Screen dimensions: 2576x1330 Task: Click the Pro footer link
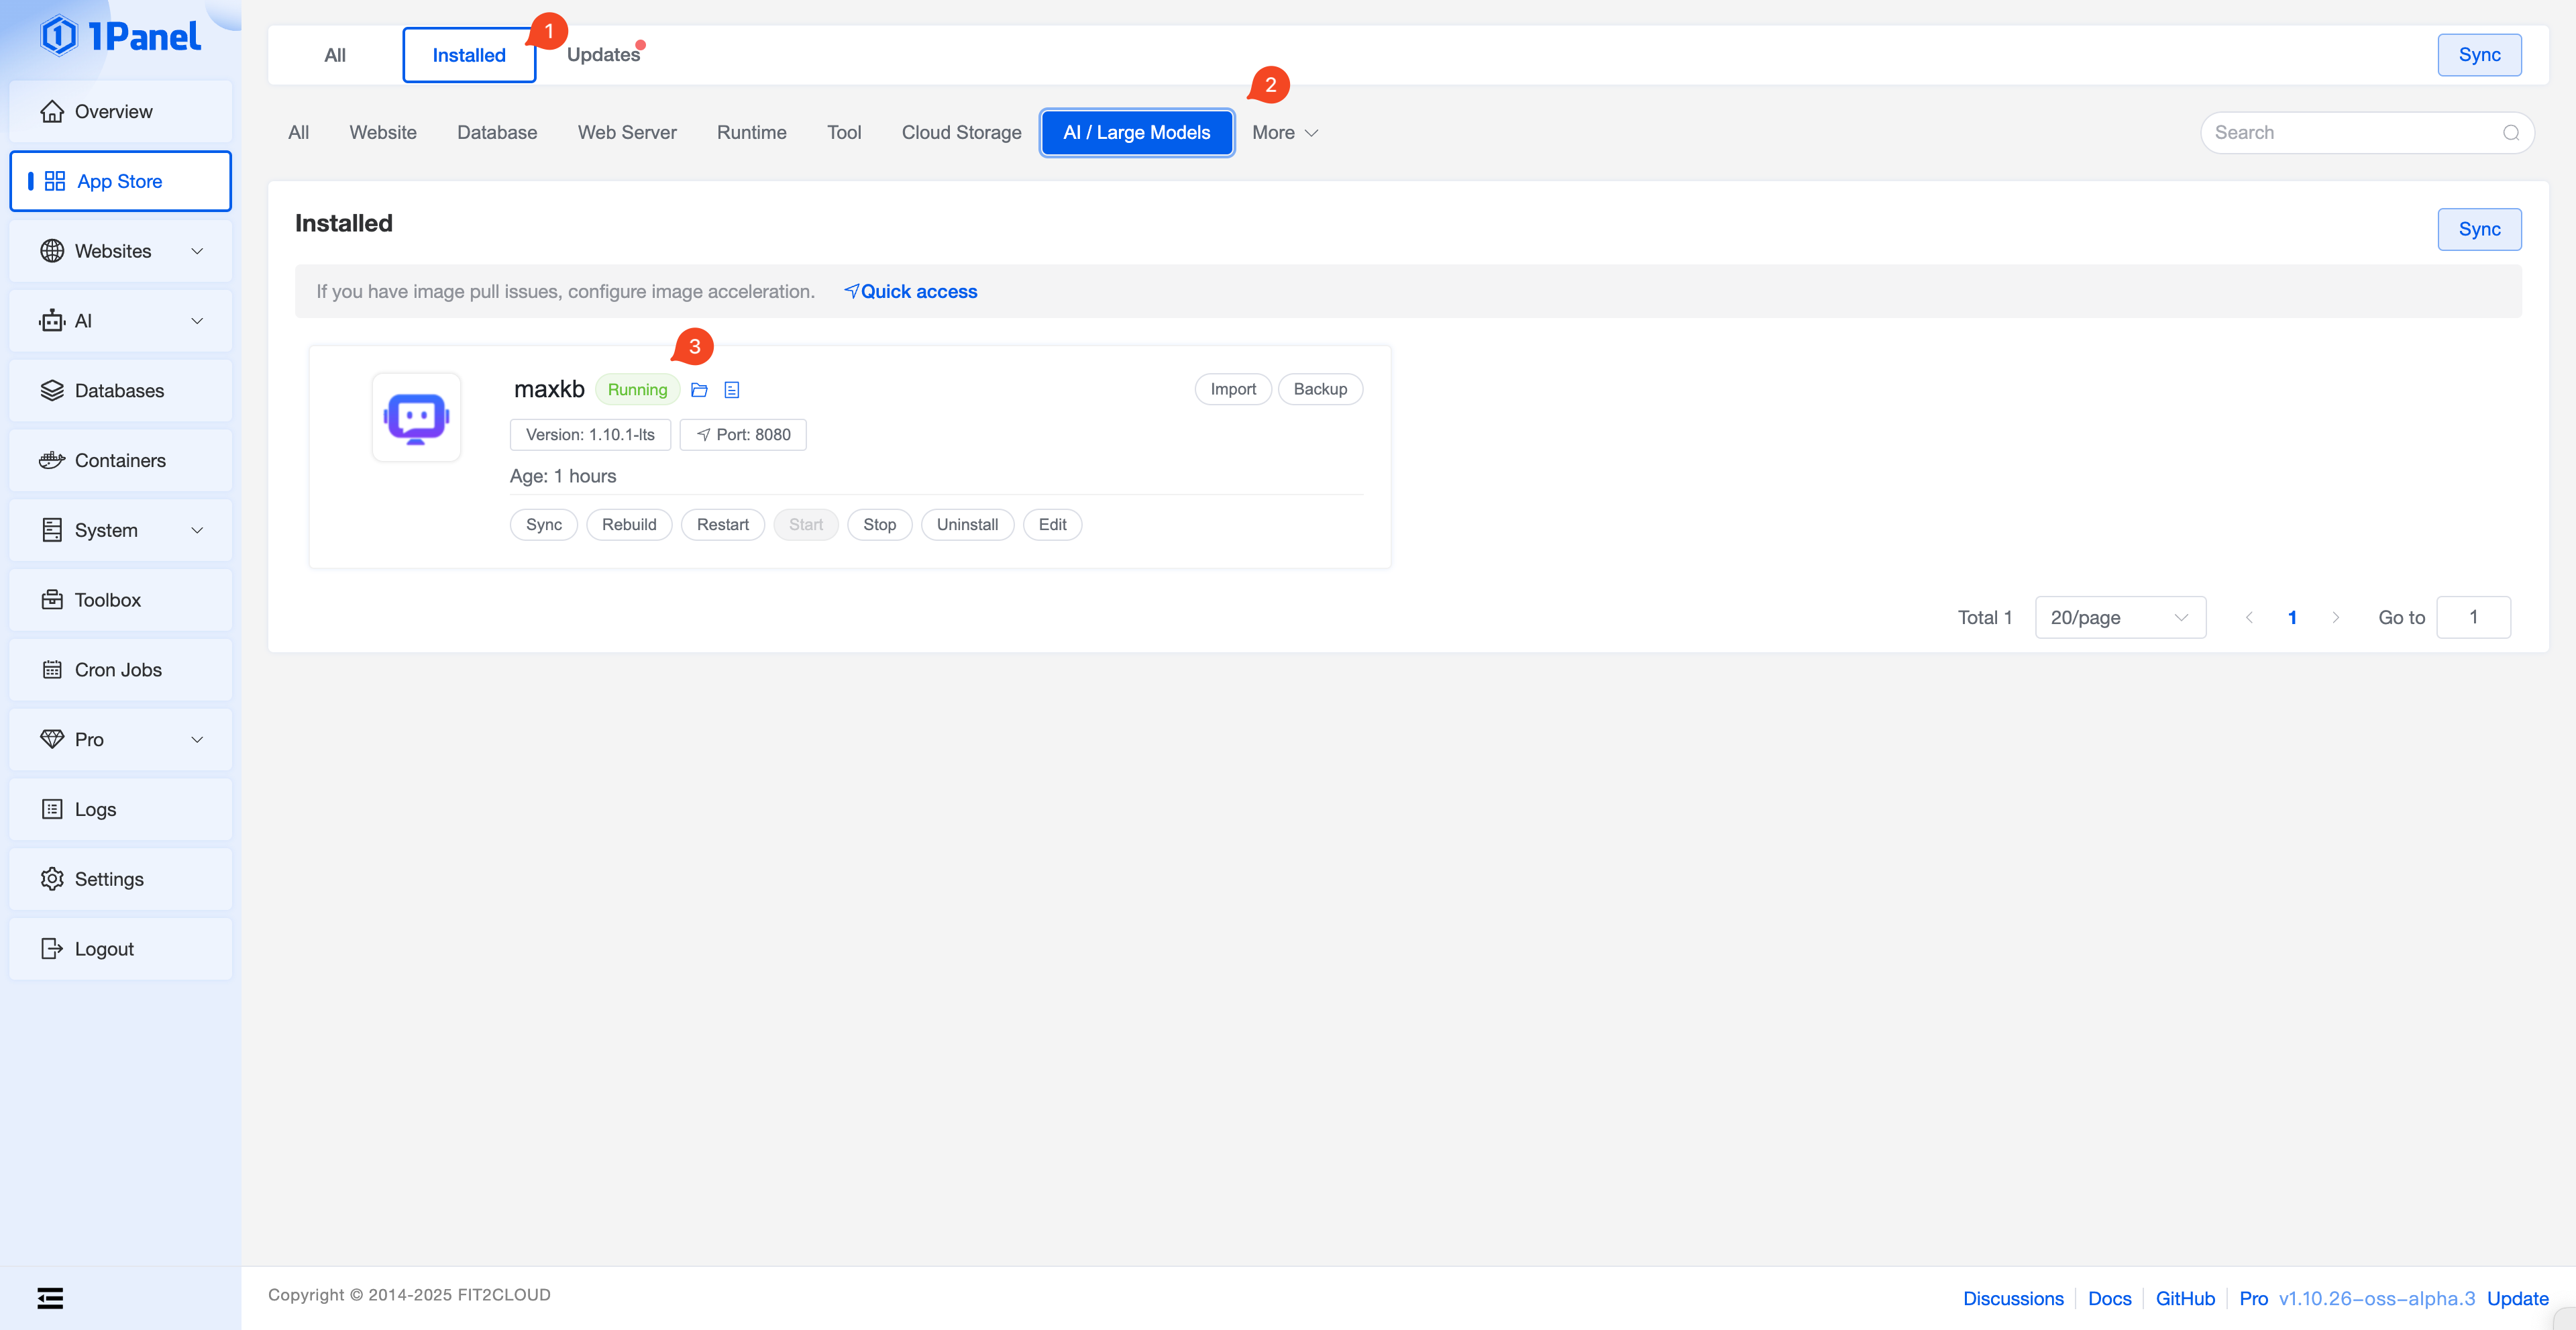coord(2253,1298)
